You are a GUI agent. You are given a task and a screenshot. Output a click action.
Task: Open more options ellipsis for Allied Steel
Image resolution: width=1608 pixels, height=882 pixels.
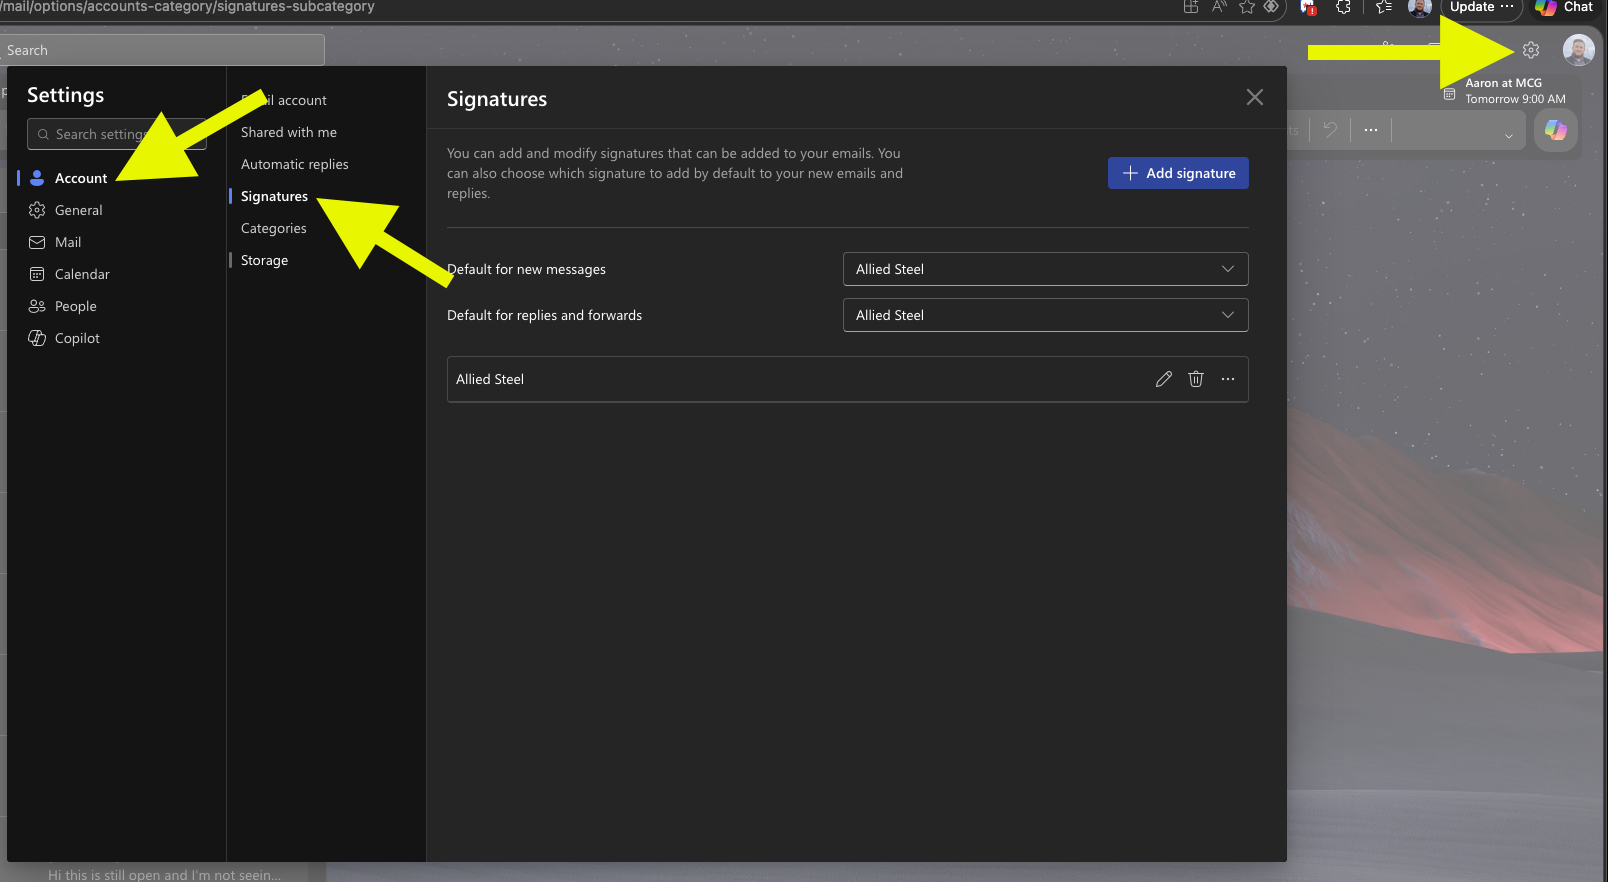tap(1227, 379)
